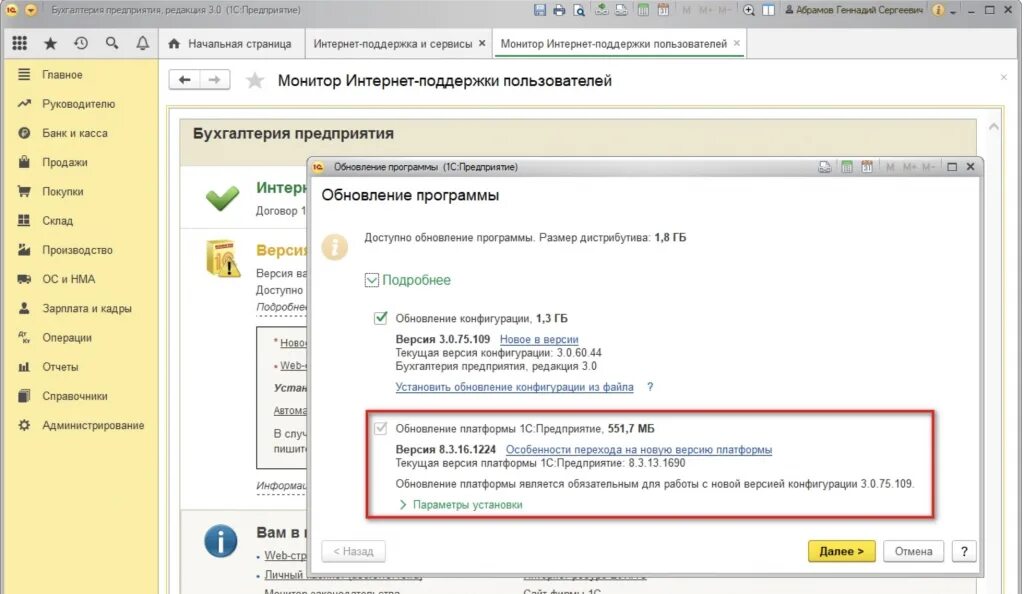Click the yellow info icon in title bar
The width and height of the screenshot is (1024, 594).
938,10
